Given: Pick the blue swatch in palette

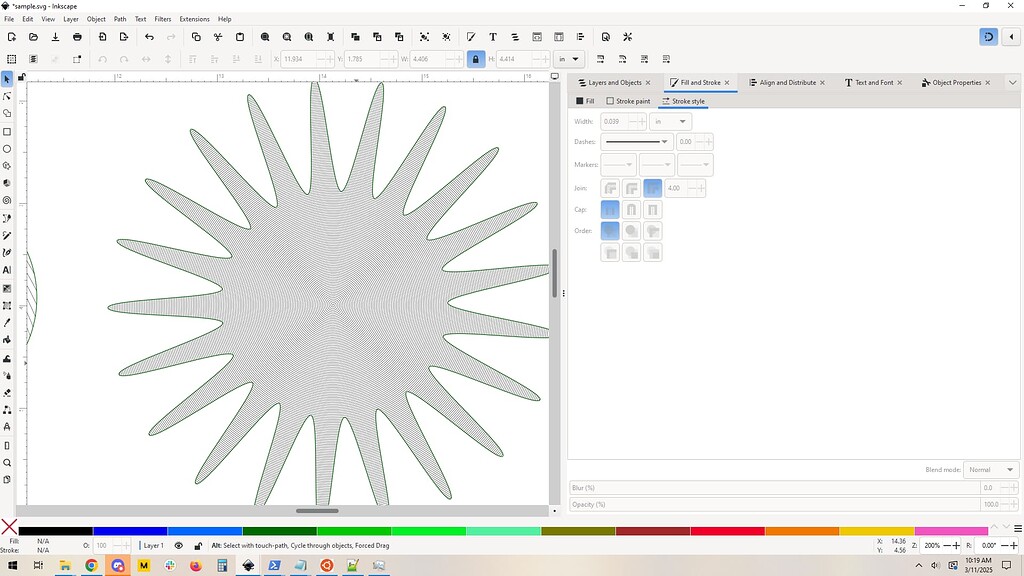Looking at the screenshot, I should 130,531.
